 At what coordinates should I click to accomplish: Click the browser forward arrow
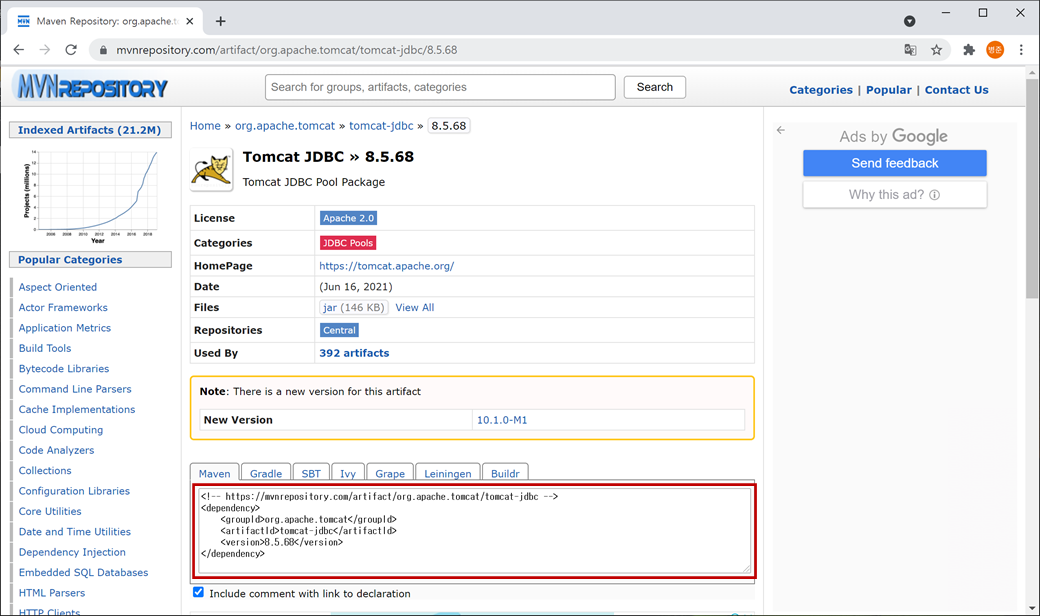coord(44,50)
